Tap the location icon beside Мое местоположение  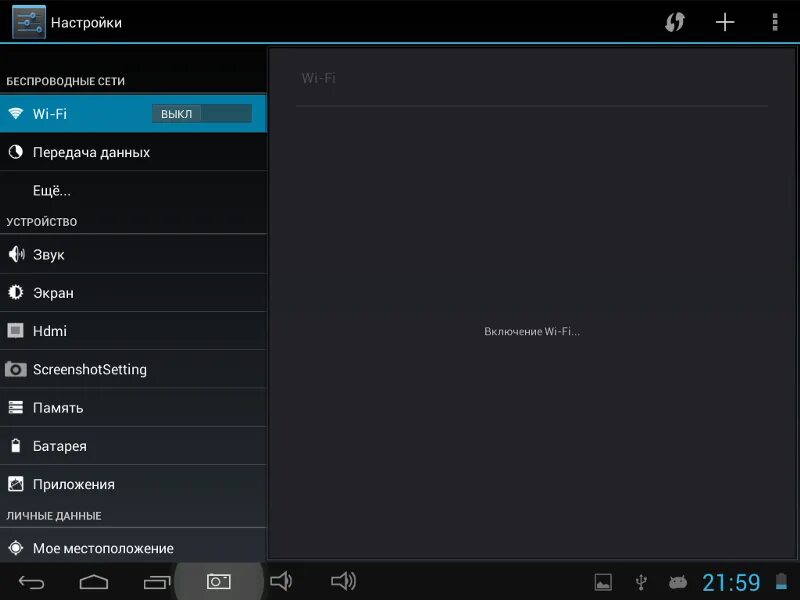(x=16, y=547)
